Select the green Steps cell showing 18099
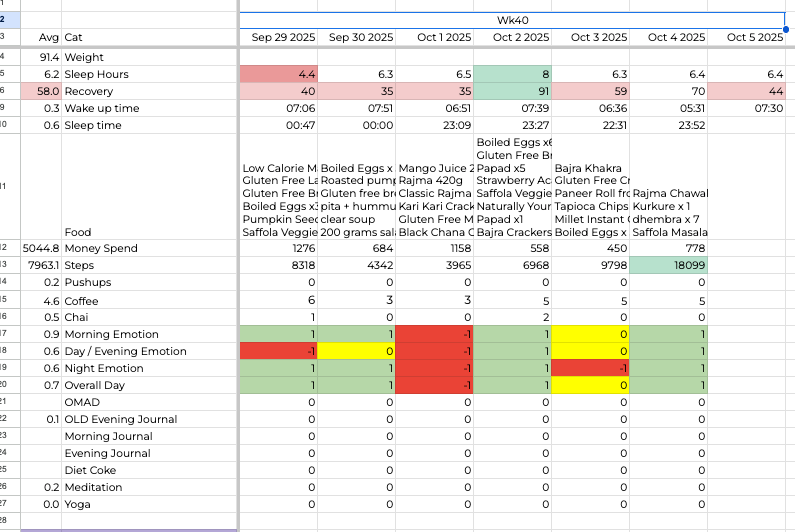 [668, 265]
